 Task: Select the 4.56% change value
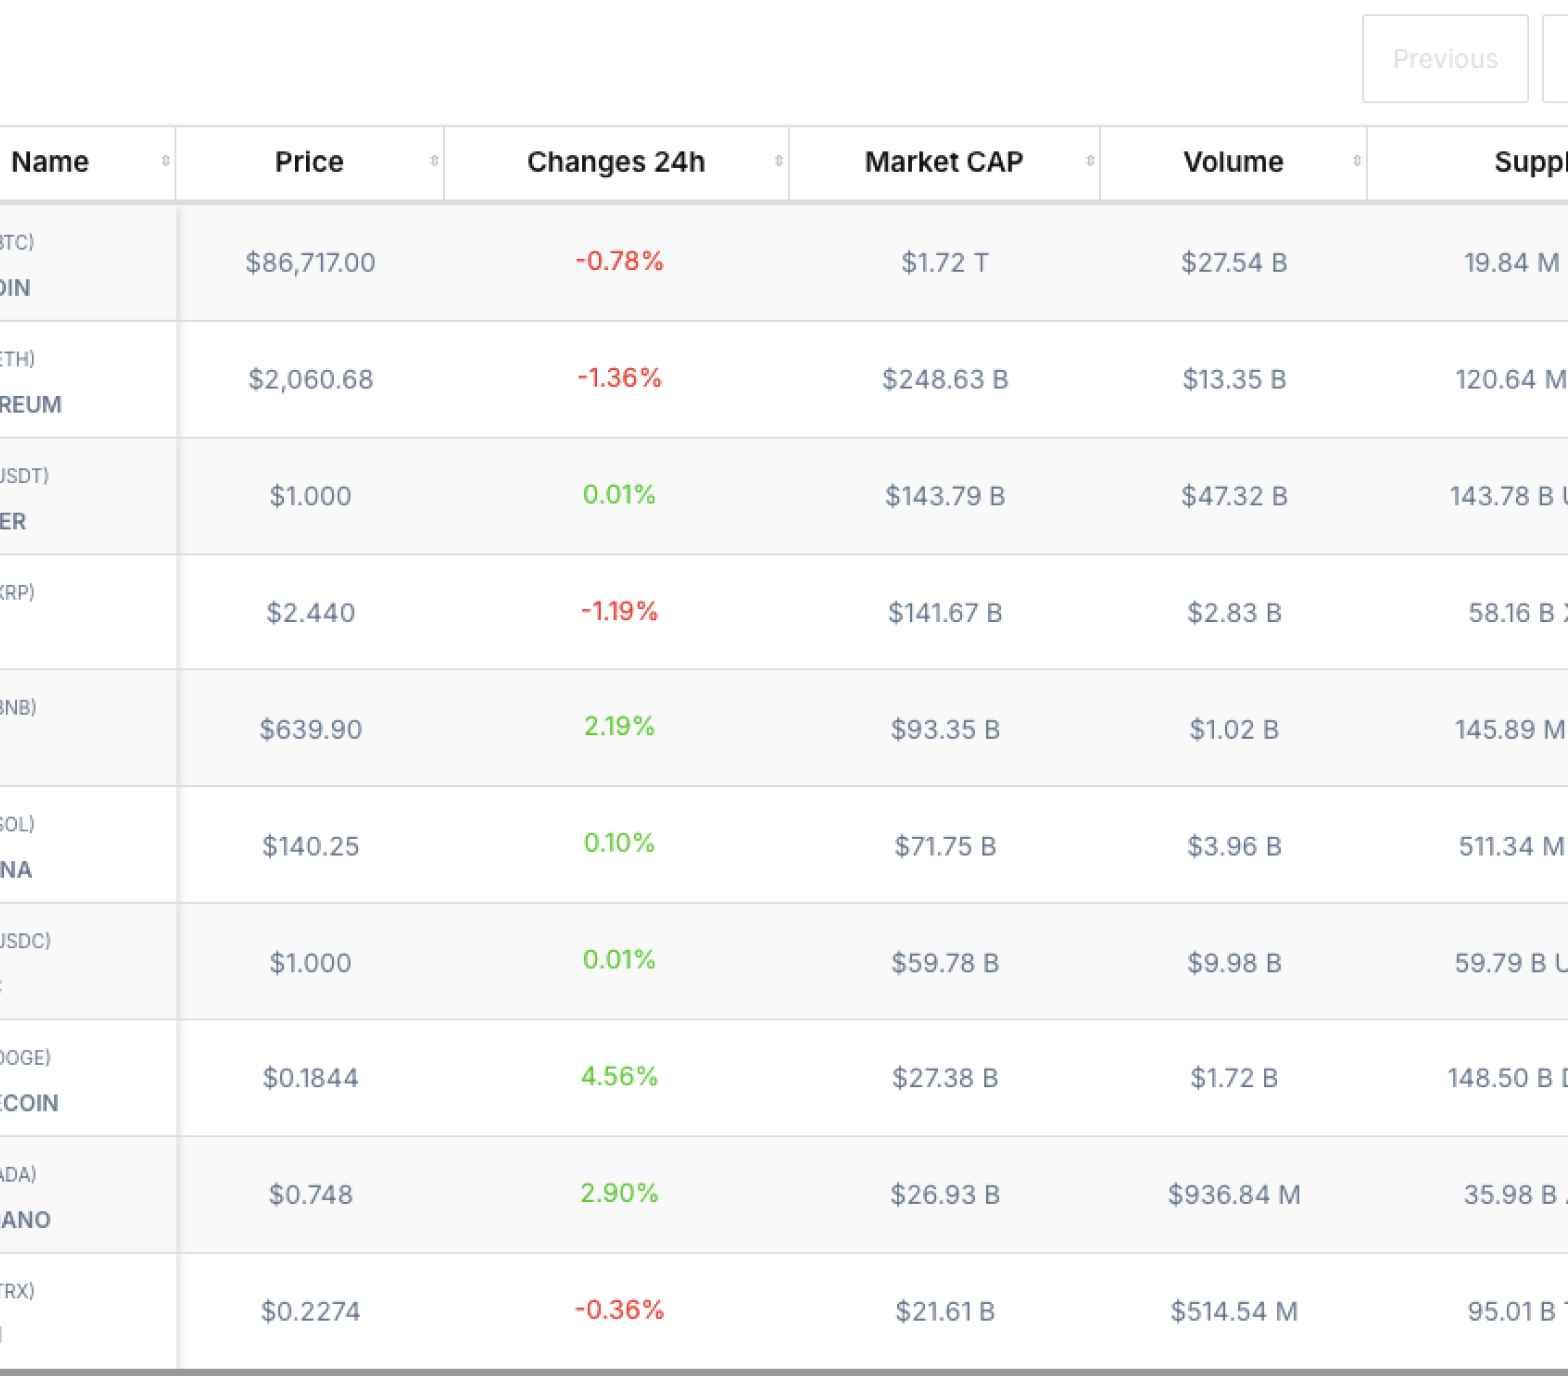(619, 1076)
